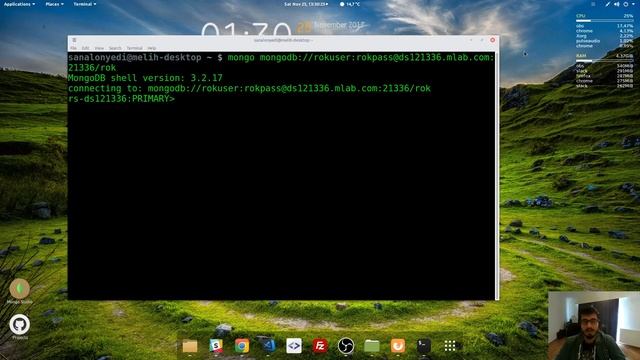Open the Applications menu in top panel

coord(19,4)
